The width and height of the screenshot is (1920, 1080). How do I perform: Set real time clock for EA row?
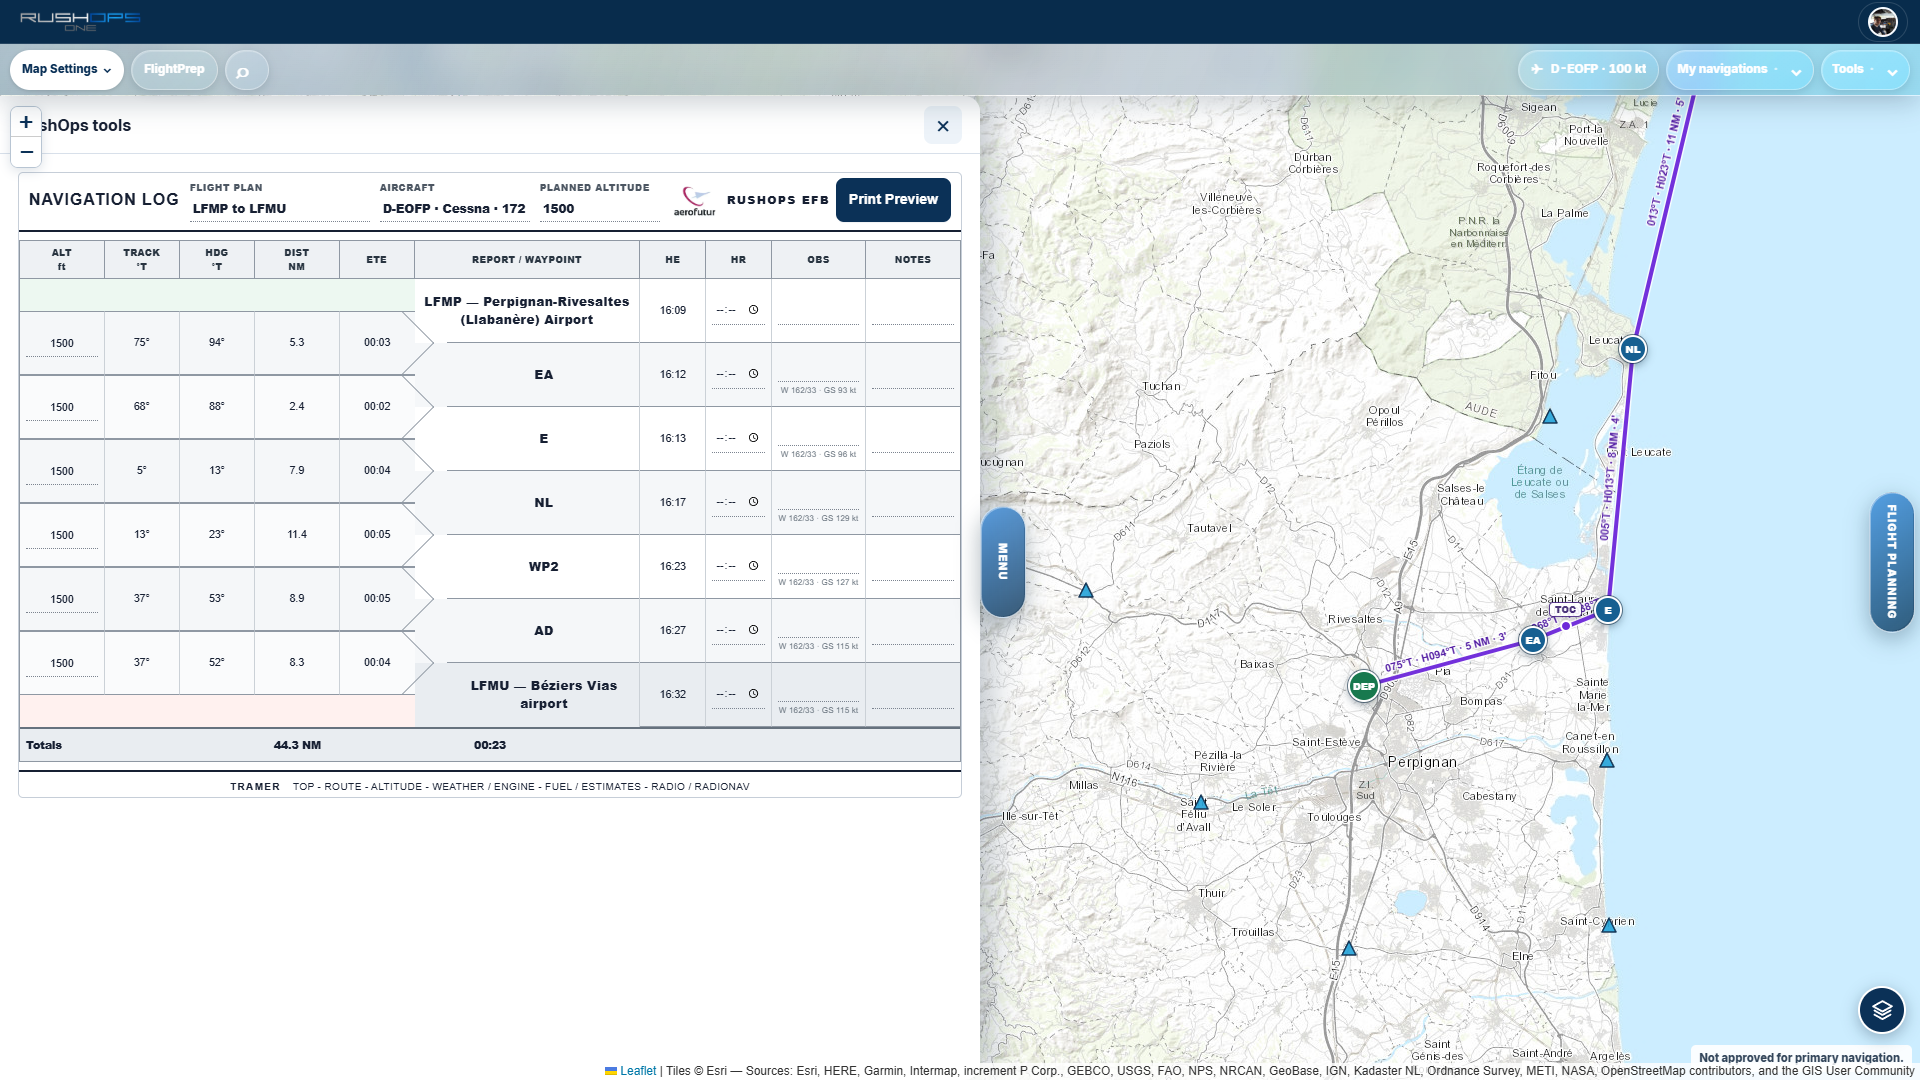[753, 374]
